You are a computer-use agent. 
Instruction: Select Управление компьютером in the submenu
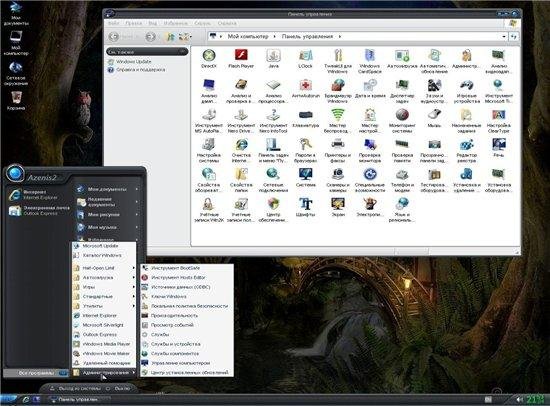coord(187,363)
